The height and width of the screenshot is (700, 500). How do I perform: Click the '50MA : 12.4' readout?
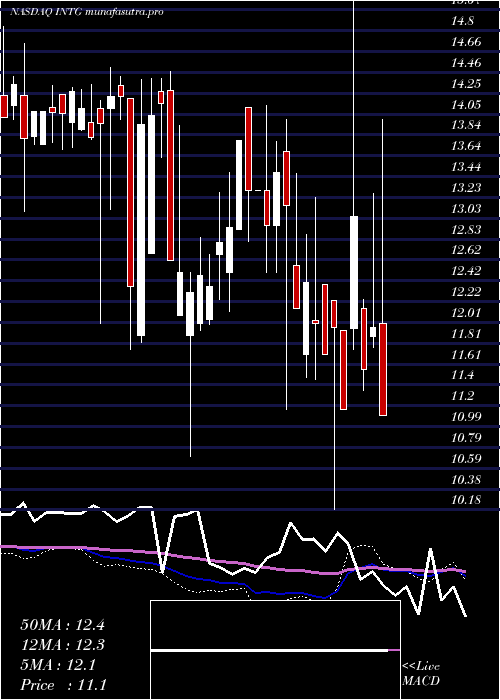coord(62,625)
